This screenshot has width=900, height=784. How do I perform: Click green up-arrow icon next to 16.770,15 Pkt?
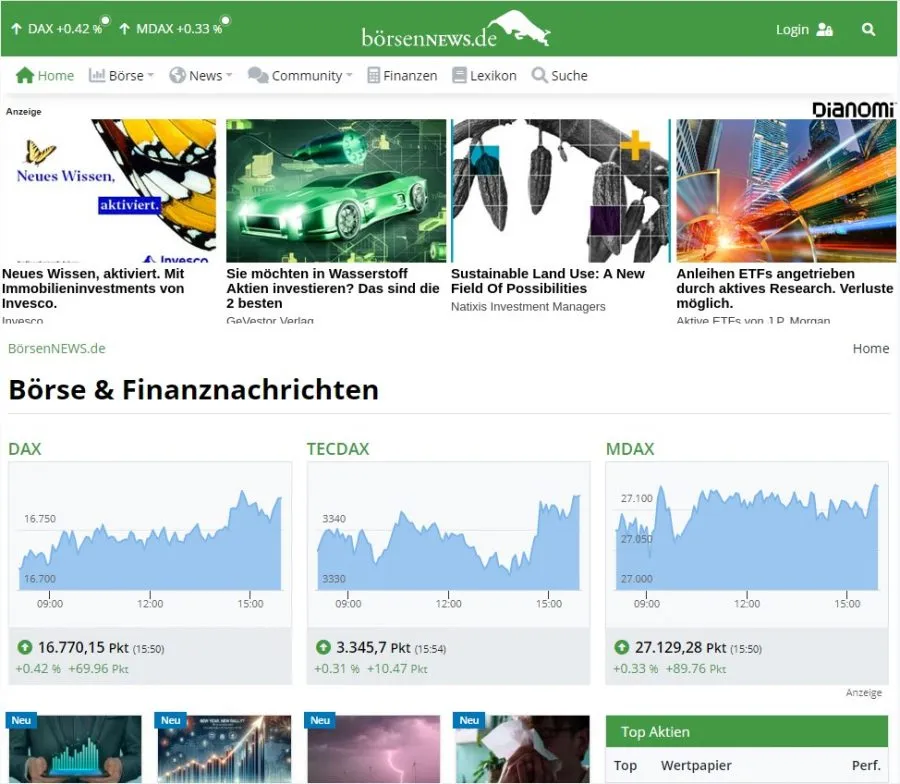(25, 647)
